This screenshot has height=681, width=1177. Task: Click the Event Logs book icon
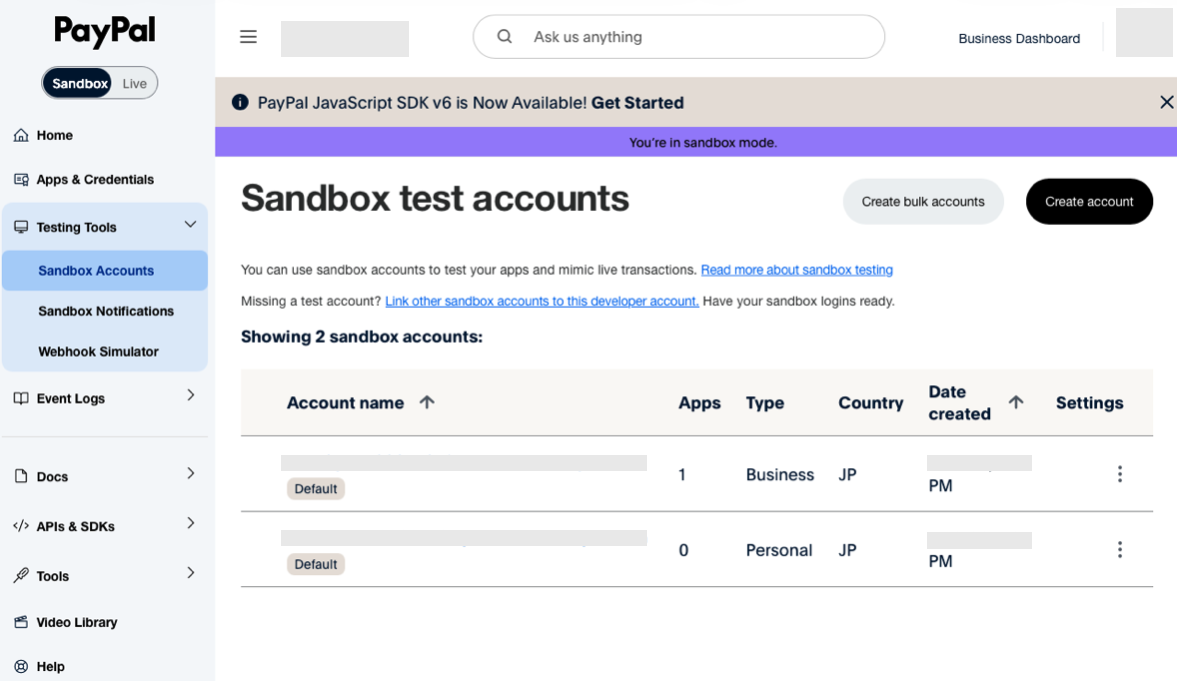tap(21, 399)
